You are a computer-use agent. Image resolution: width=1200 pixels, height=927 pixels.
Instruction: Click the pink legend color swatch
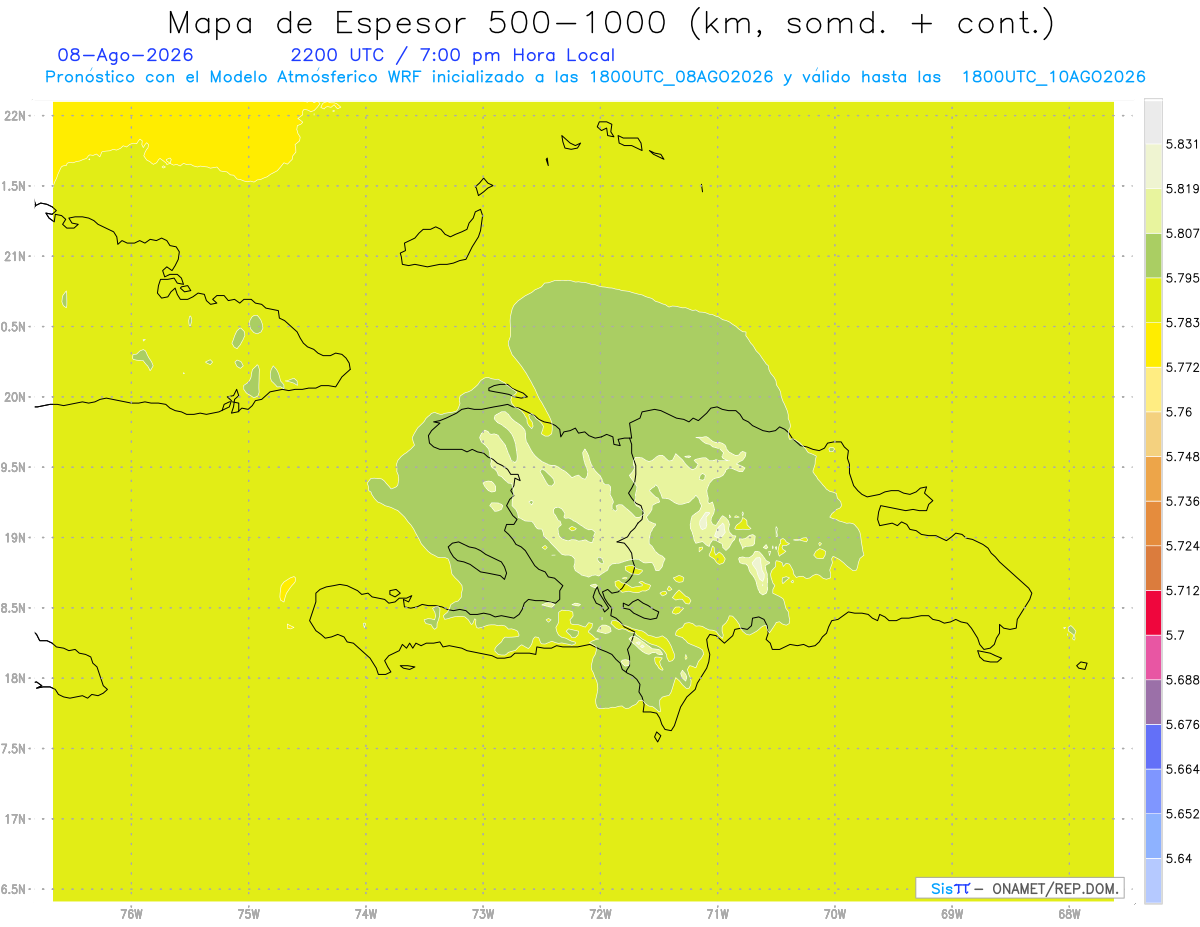coord(1153,657)
